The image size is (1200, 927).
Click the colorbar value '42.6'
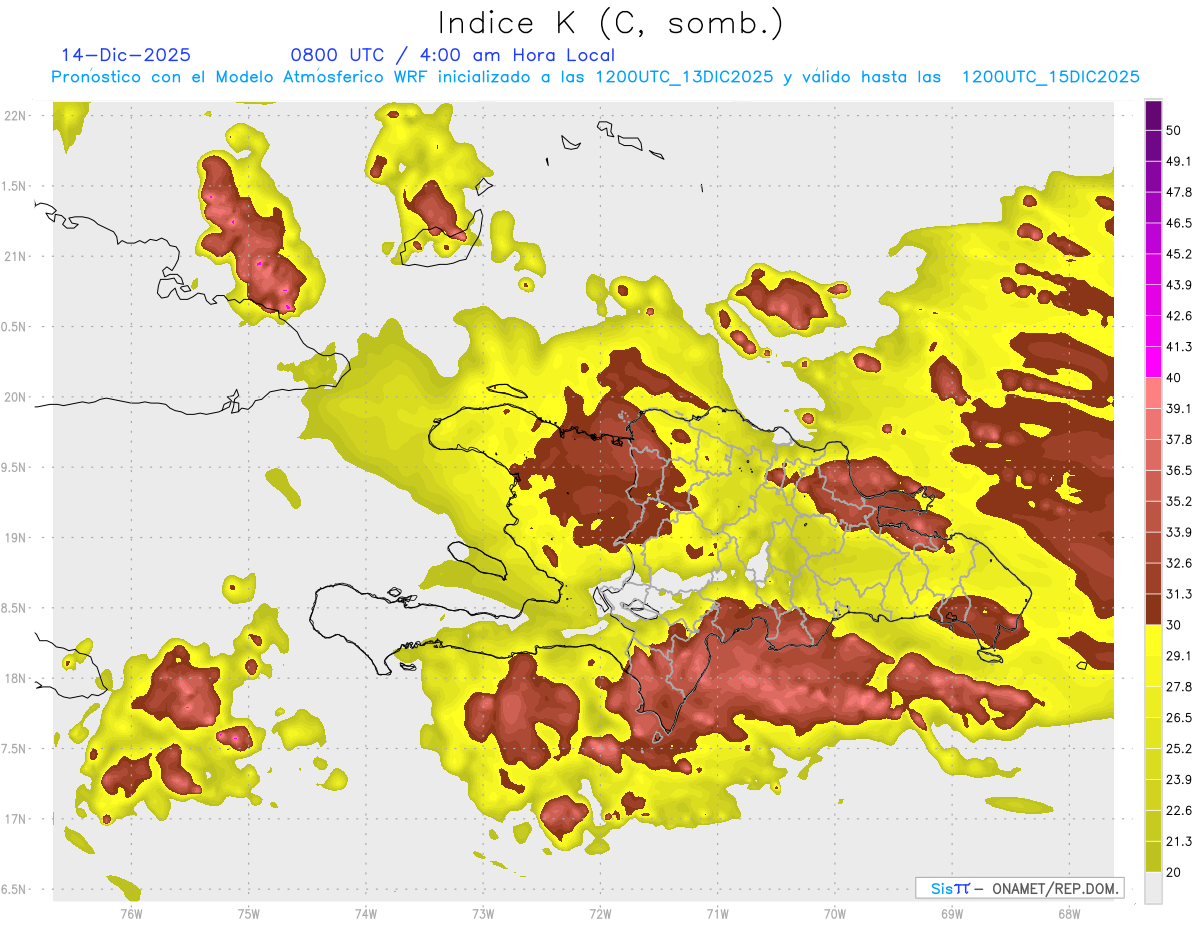click(x=1179, y=316)
